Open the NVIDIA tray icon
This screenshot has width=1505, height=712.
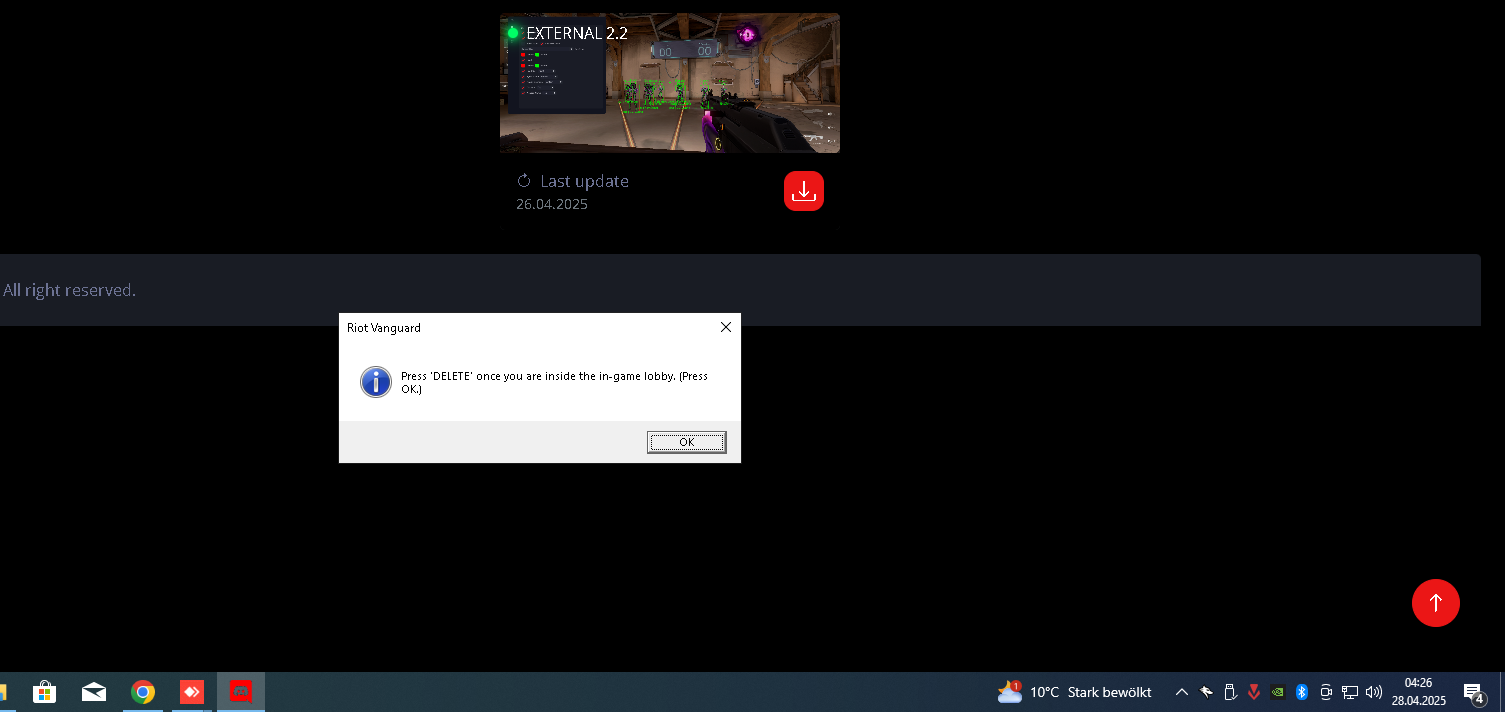(1277, 692)
